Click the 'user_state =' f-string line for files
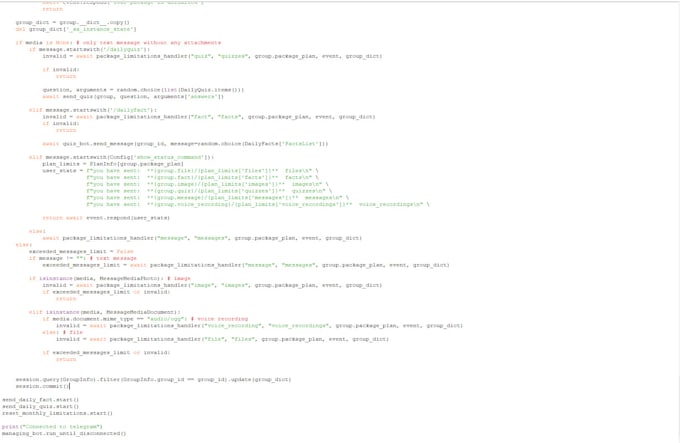 coord(180,171)
